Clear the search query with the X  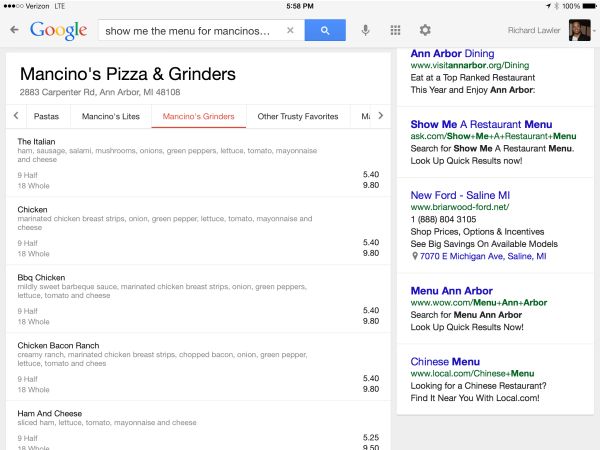(x=290, y=30)
